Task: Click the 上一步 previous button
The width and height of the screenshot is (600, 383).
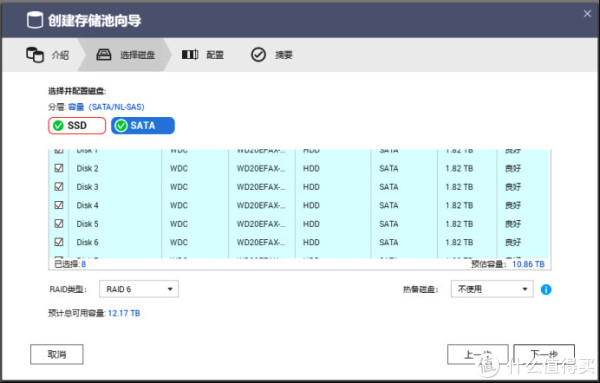Action: [478, 354]
